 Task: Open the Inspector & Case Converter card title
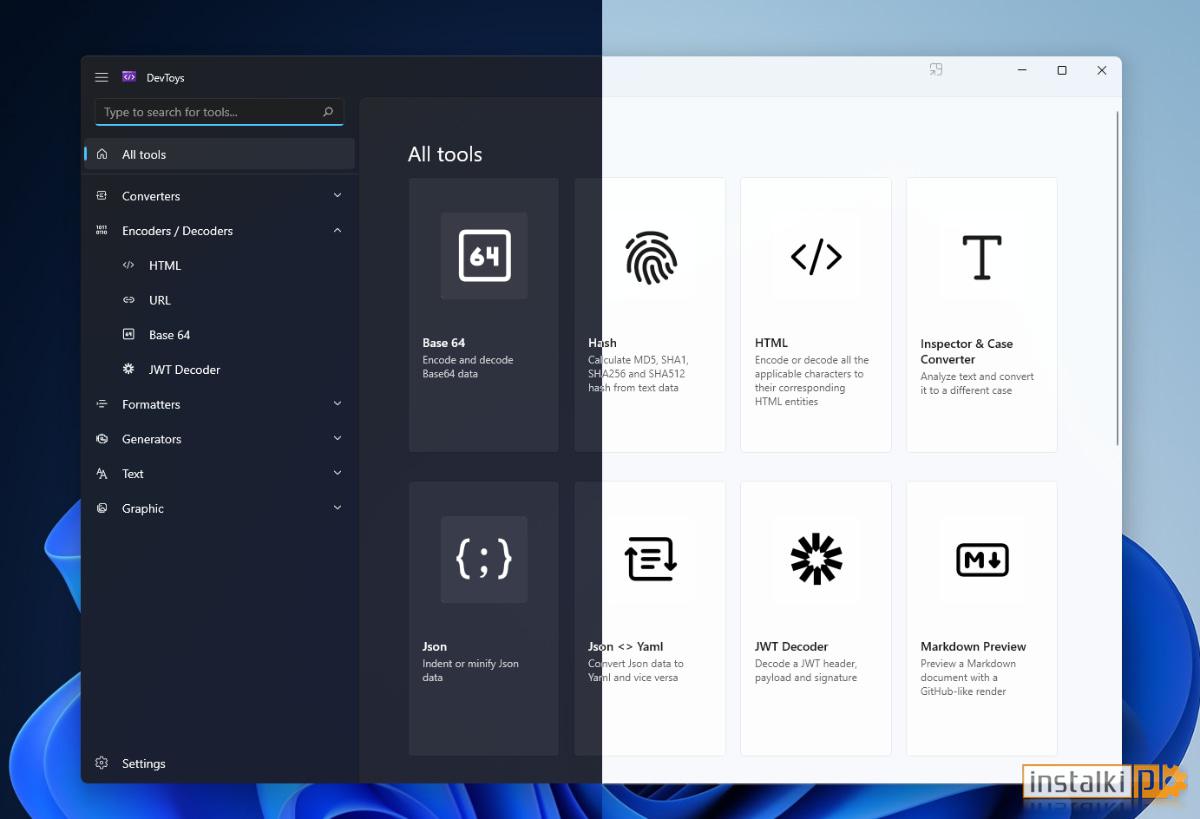point(967,351)
